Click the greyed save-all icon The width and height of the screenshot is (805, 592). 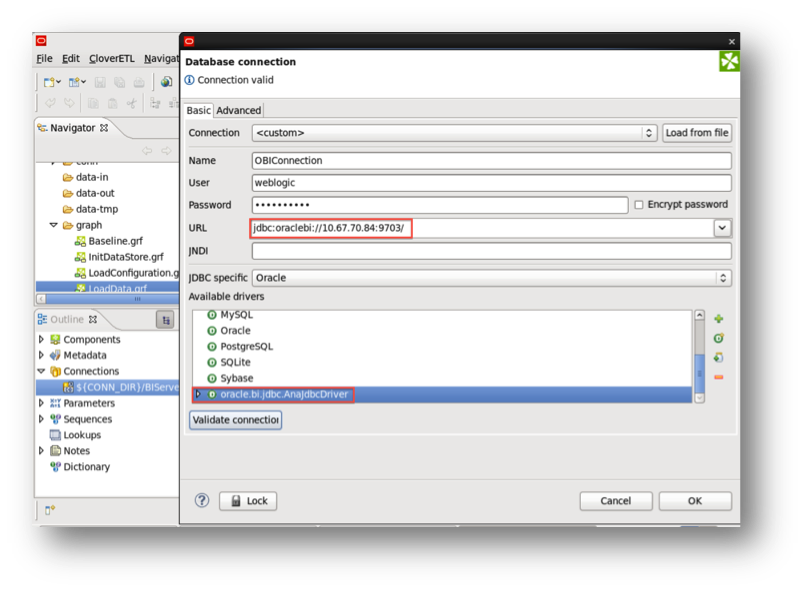(120, 82)
